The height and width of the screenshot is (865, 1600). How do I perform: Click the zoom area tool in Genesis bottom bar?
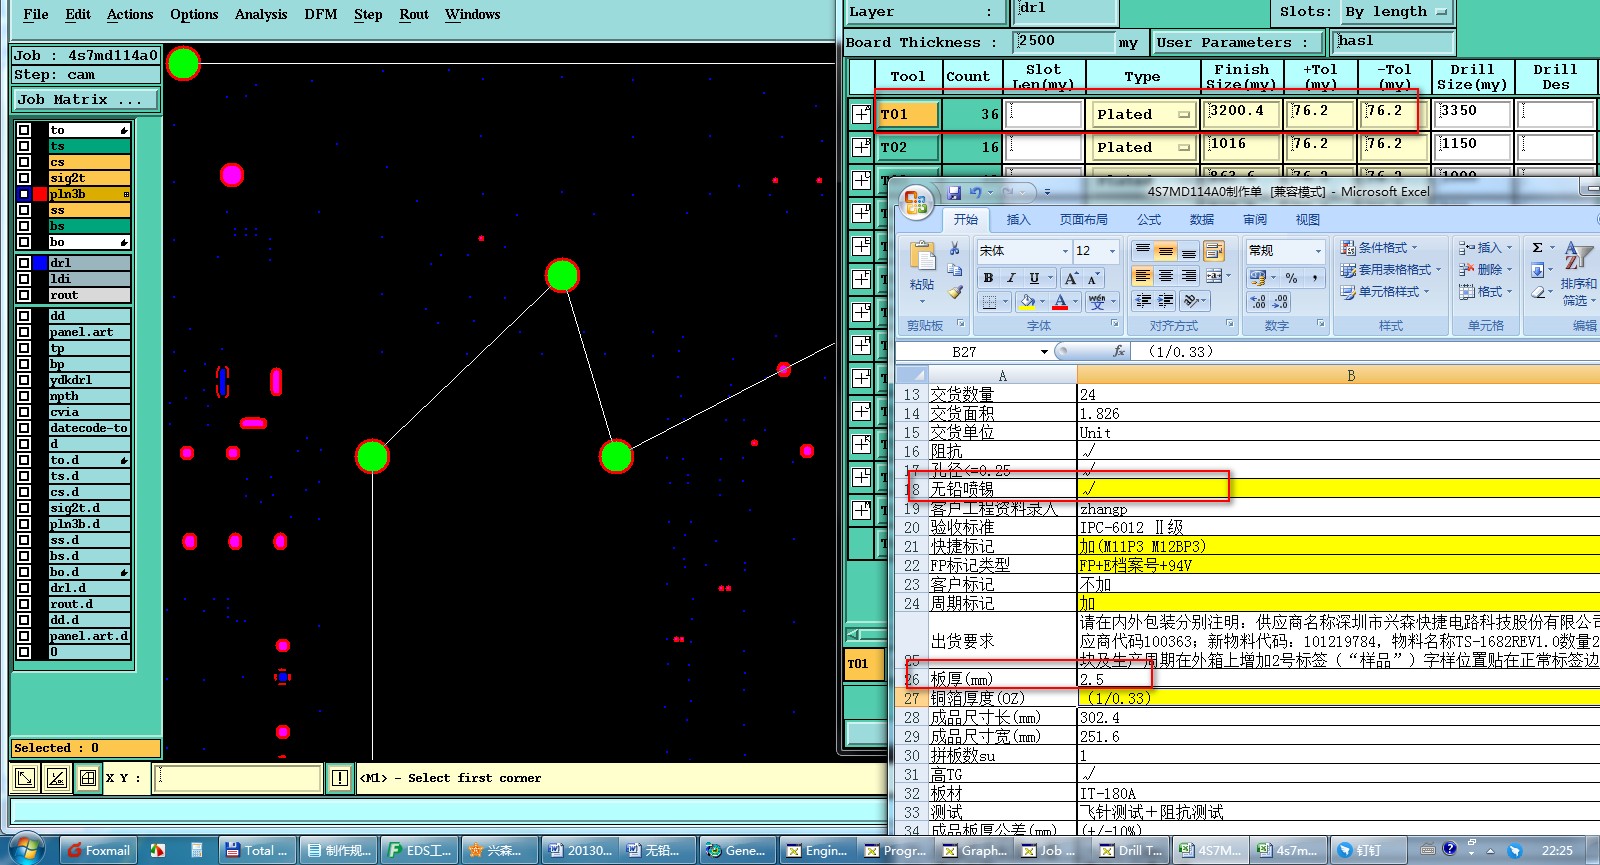tap(26, 777)
